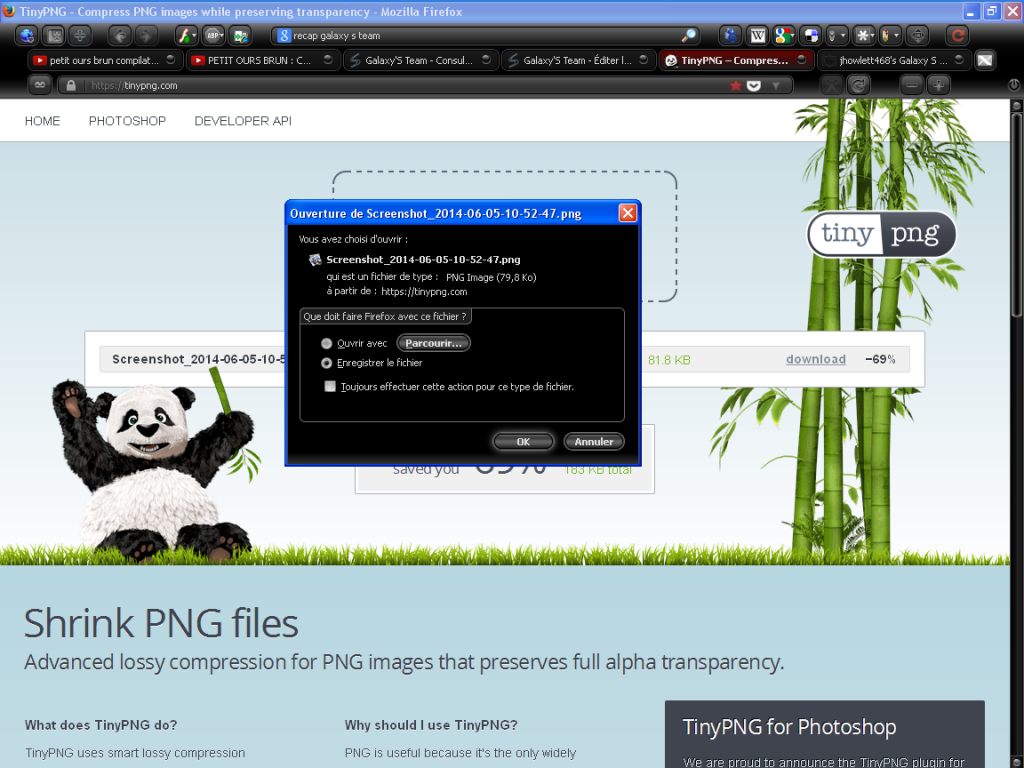This screenshot has height=768, width=1024.
Task: Click the Flash plugin toolbar icon
Action: click(x=184, y=35)
